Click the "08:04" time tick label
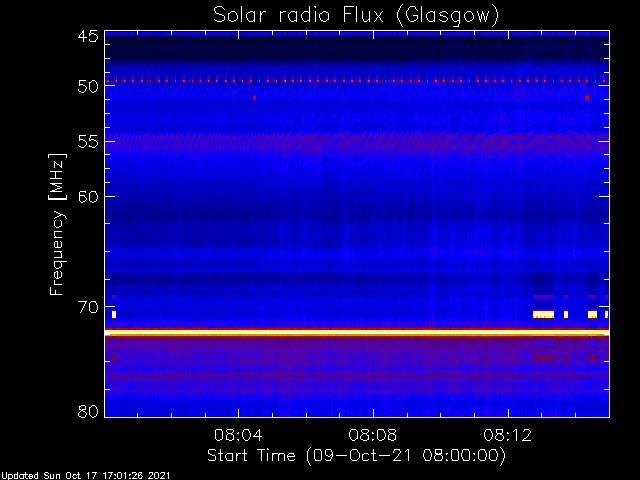The width and height of the screenshot is (640, 480). click(x=238, y=435)
